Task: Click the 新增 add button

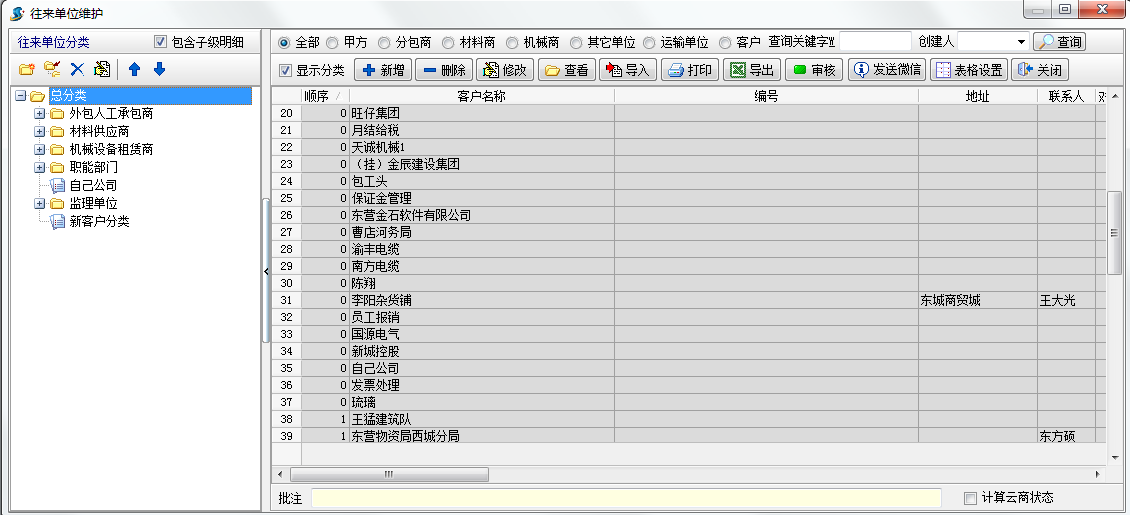Action: [x=384, y=70]
